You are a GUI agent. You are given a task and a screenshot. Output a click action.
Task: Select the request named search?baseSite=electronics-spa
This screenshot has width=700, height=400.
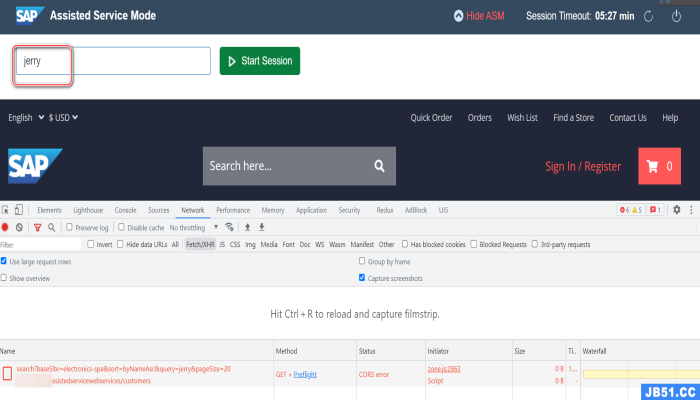point(124,369)
